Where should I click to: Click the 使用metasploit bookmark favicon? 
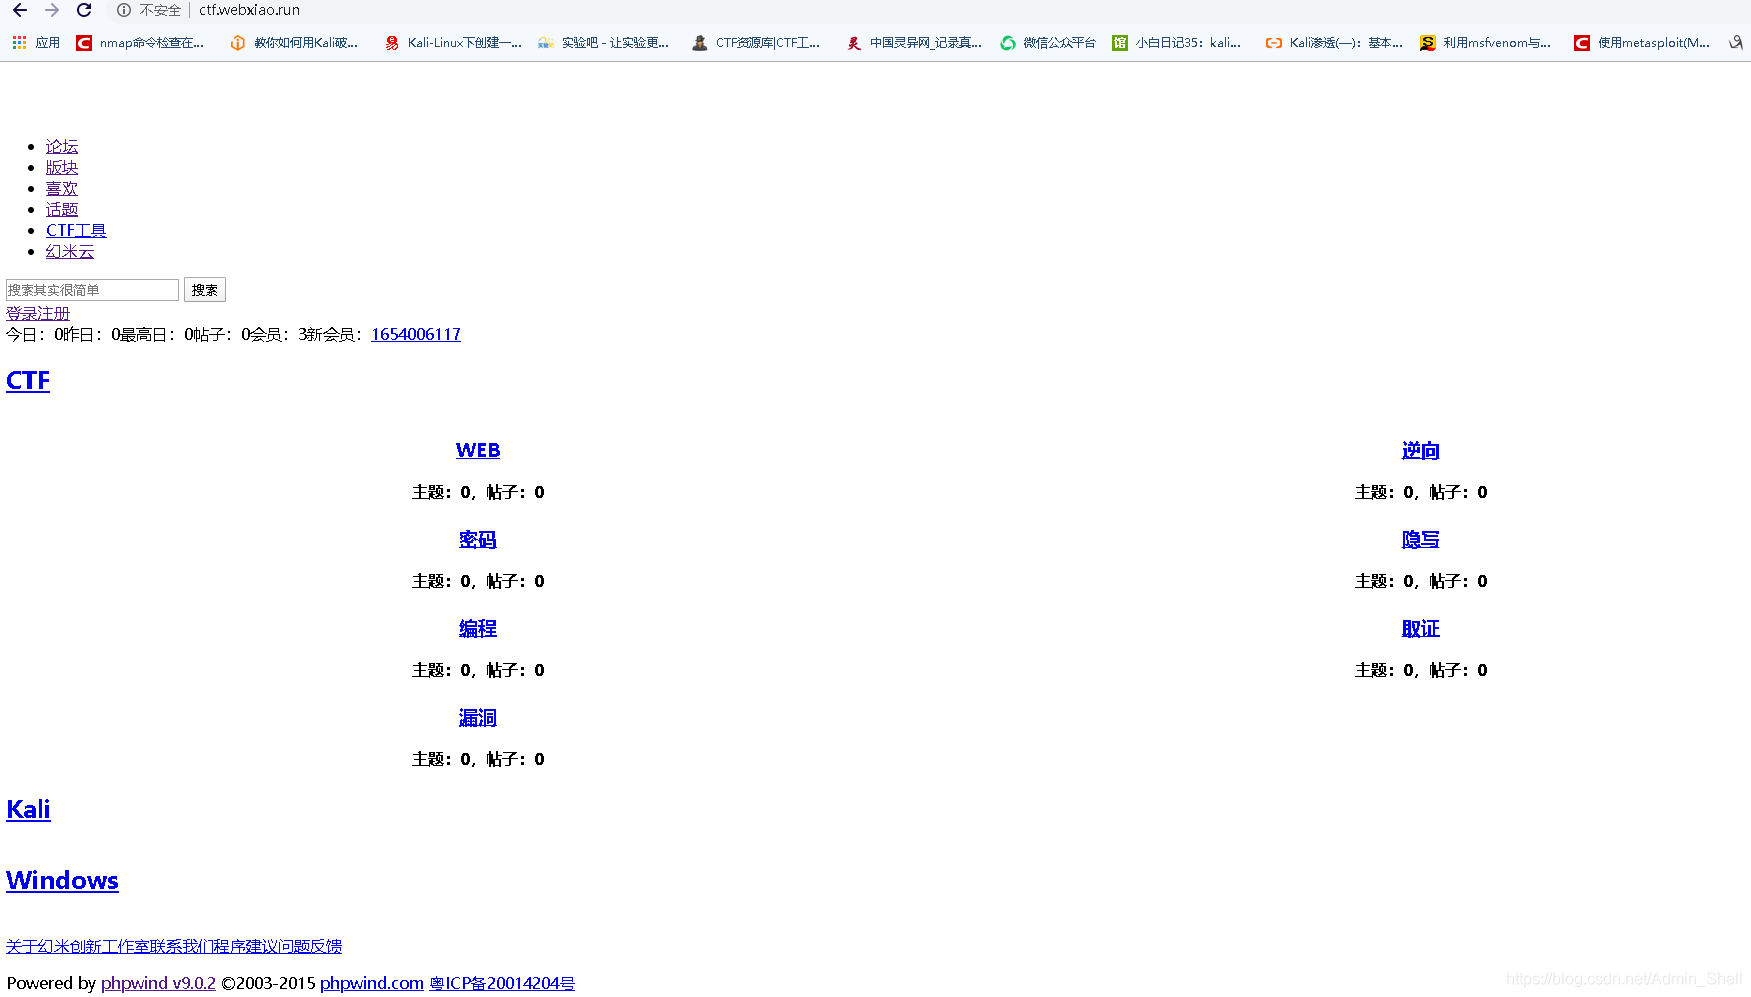coord(1582,43)
